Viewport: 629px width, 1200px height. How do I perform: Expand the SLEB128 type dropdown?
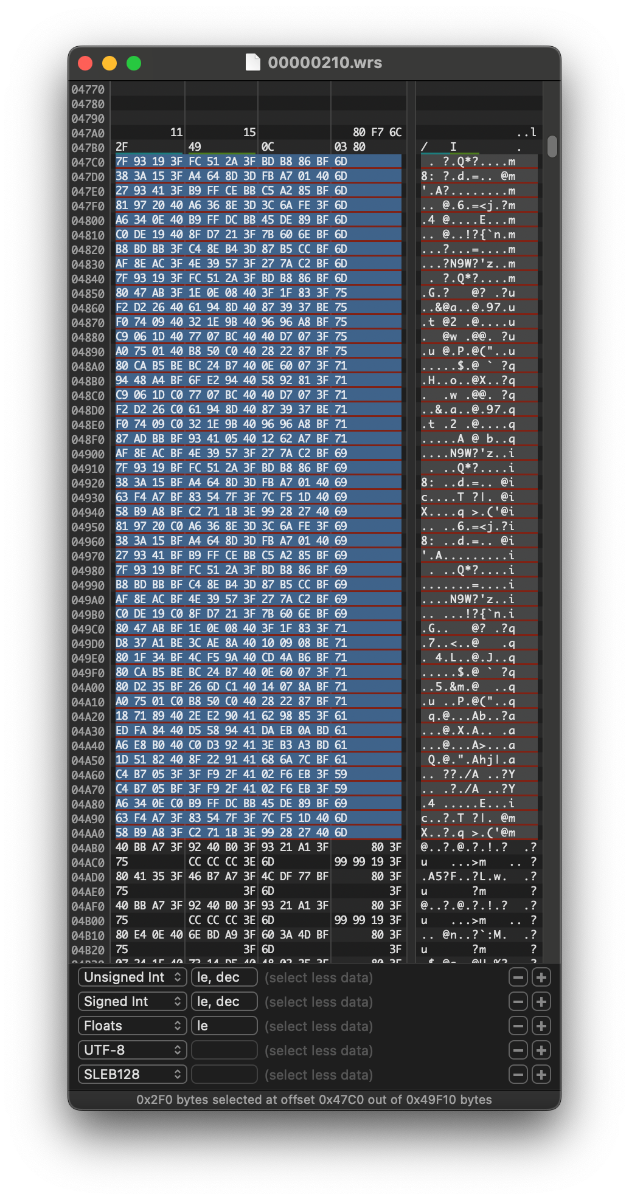tap(132, 1074)
